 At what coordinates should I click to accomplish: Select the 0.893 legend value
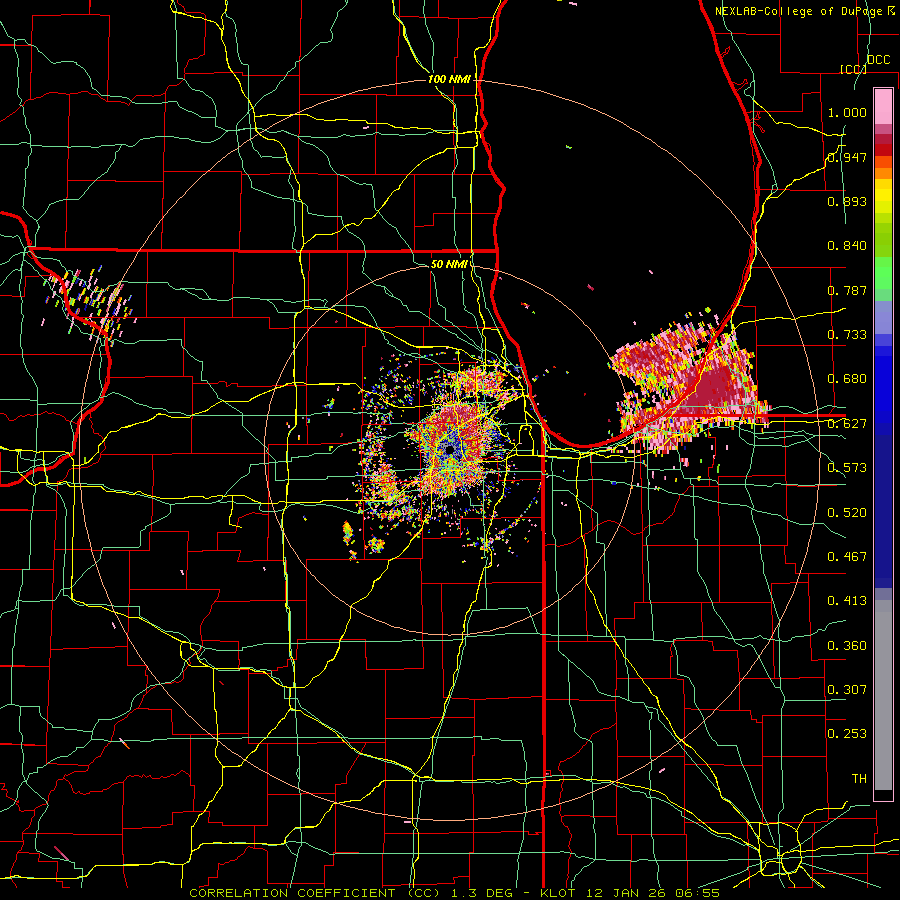tap(847, 201)
